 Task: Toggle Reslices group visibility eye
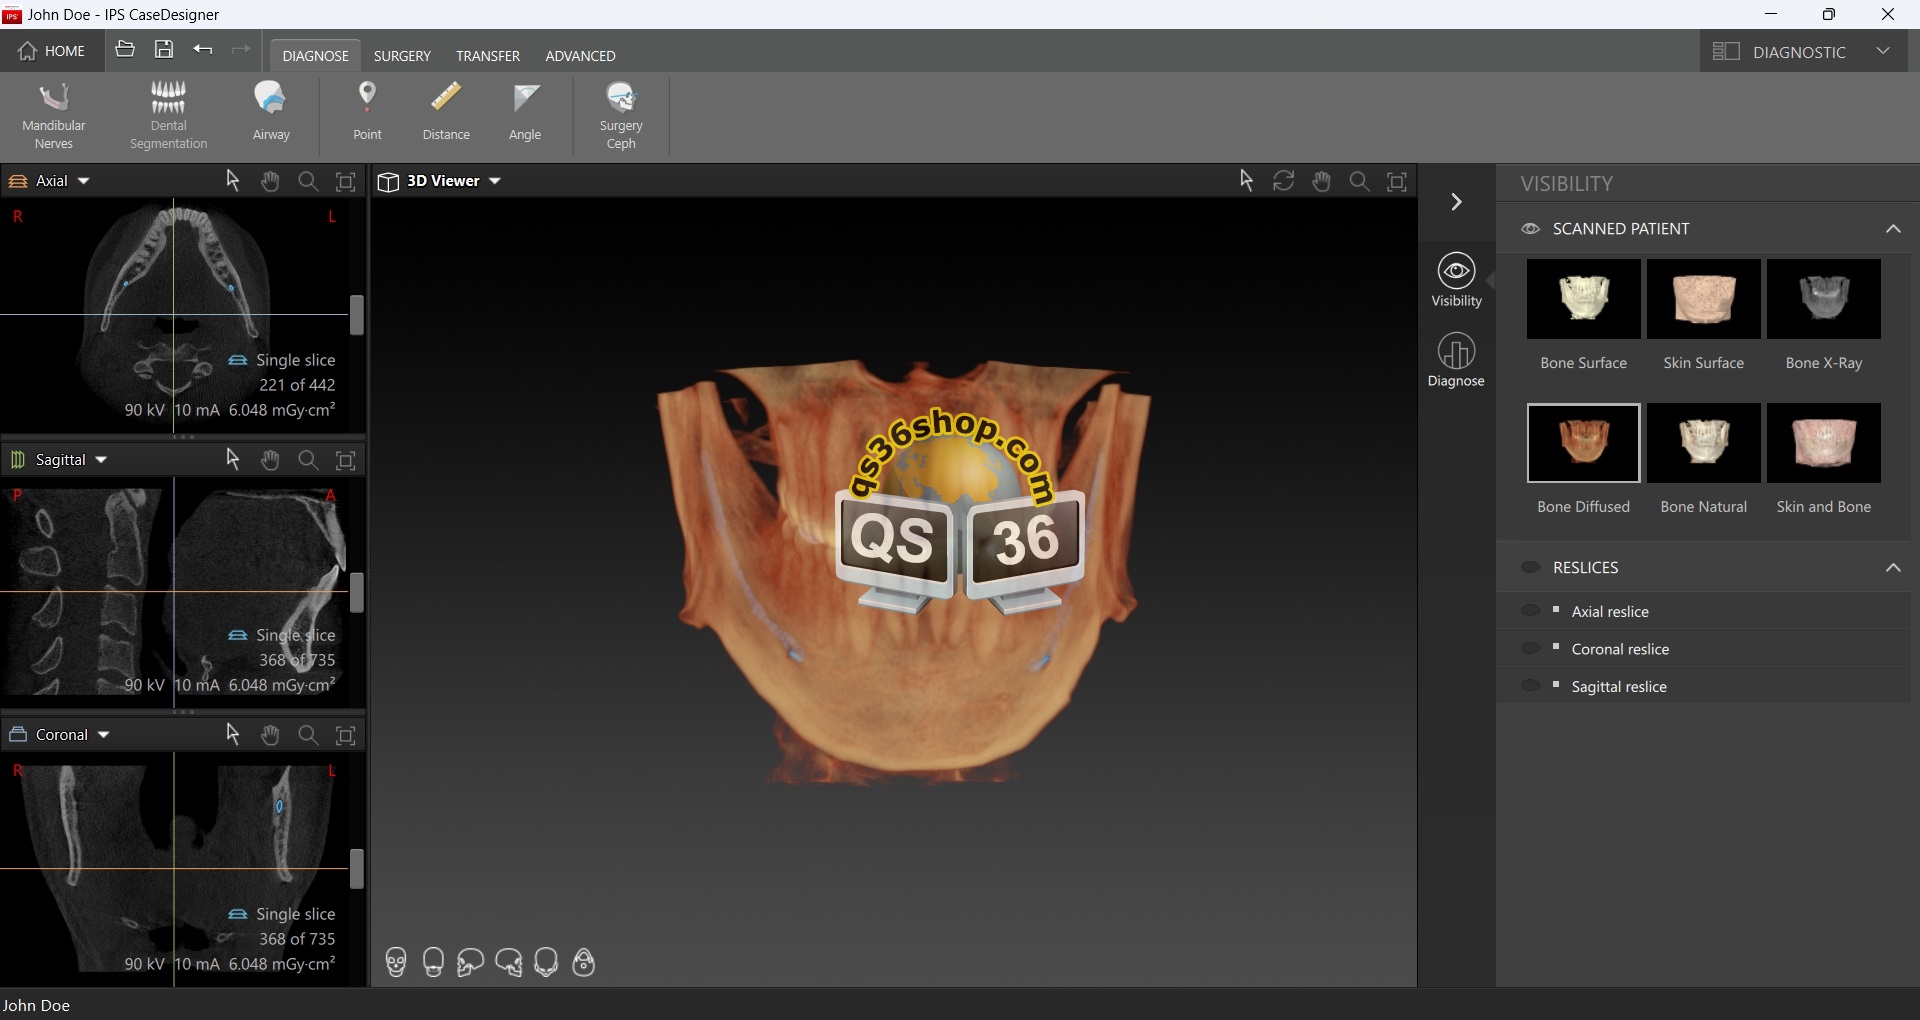pyautogui.click(x=1530, y=567)
